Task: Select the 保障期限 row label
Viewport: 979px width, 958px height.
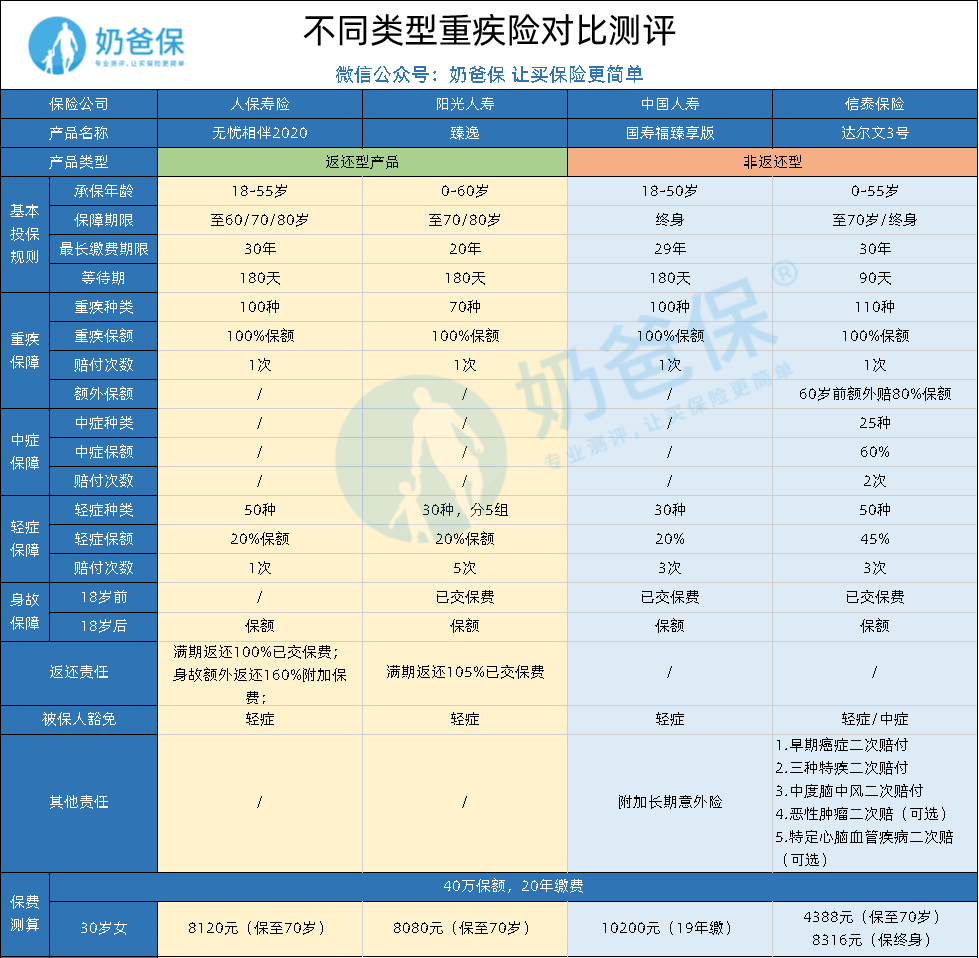Action: click(x=104, y=220)
